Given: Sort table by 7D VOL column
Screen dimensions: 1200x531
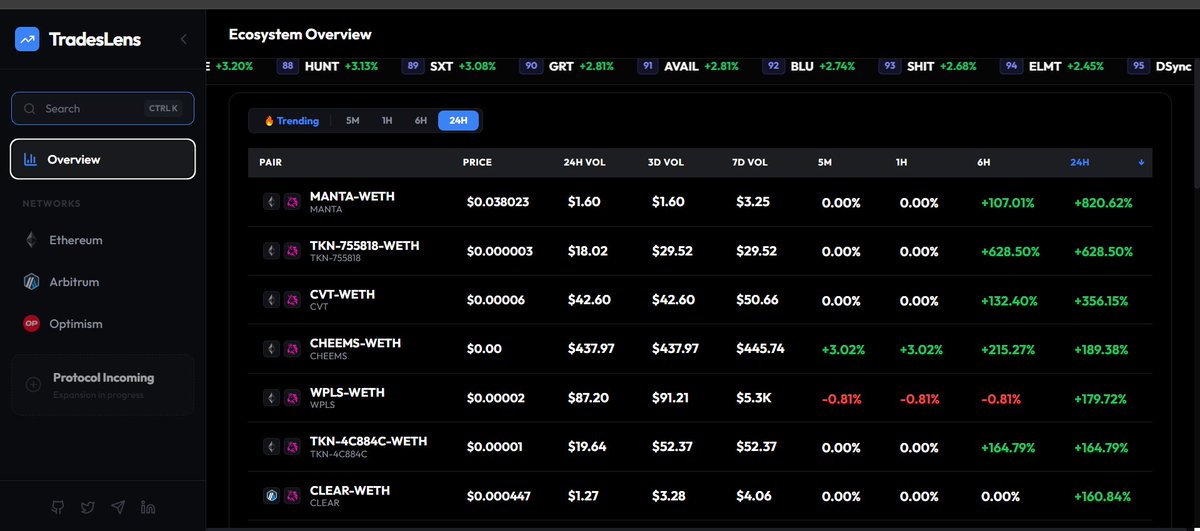Looking at the screenshot, I should click(x=749, y=162).
